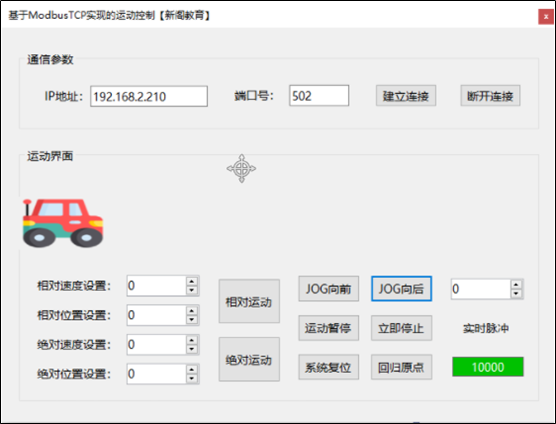
Task: Decrease 相对位置设置 with down arrow
Action: [192, 320]
